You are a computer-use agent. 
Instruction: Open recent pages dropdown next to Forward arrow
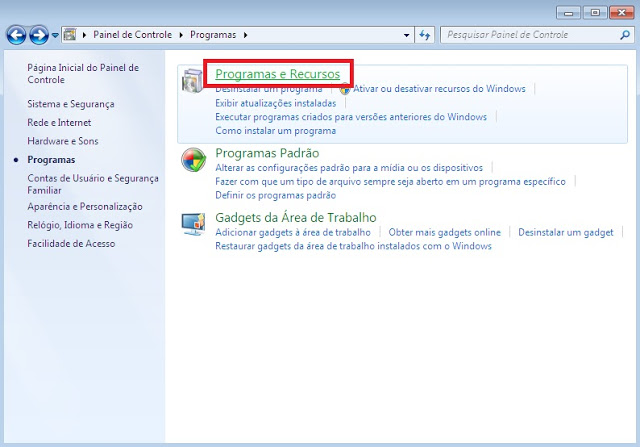click(55, 36)
